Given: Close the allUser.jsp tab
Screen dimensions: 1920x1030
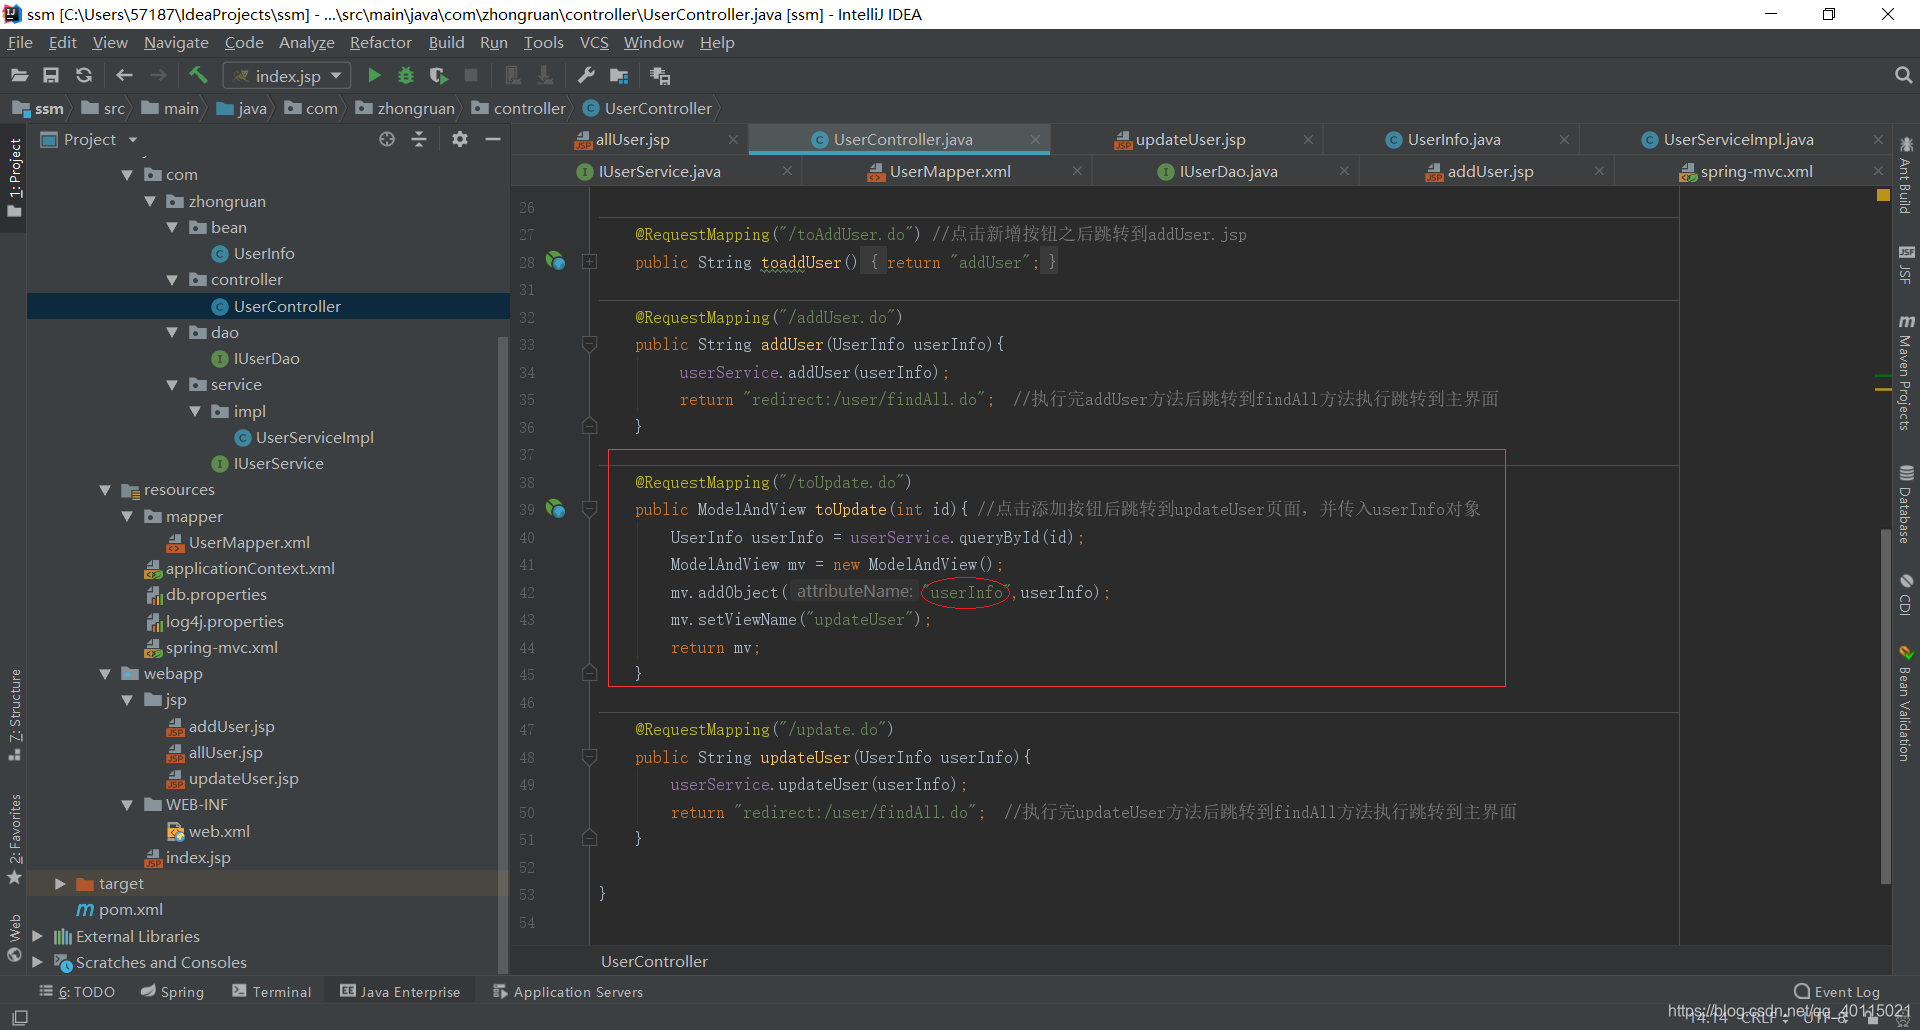Looking at the screenshot, I should point(733,140).
